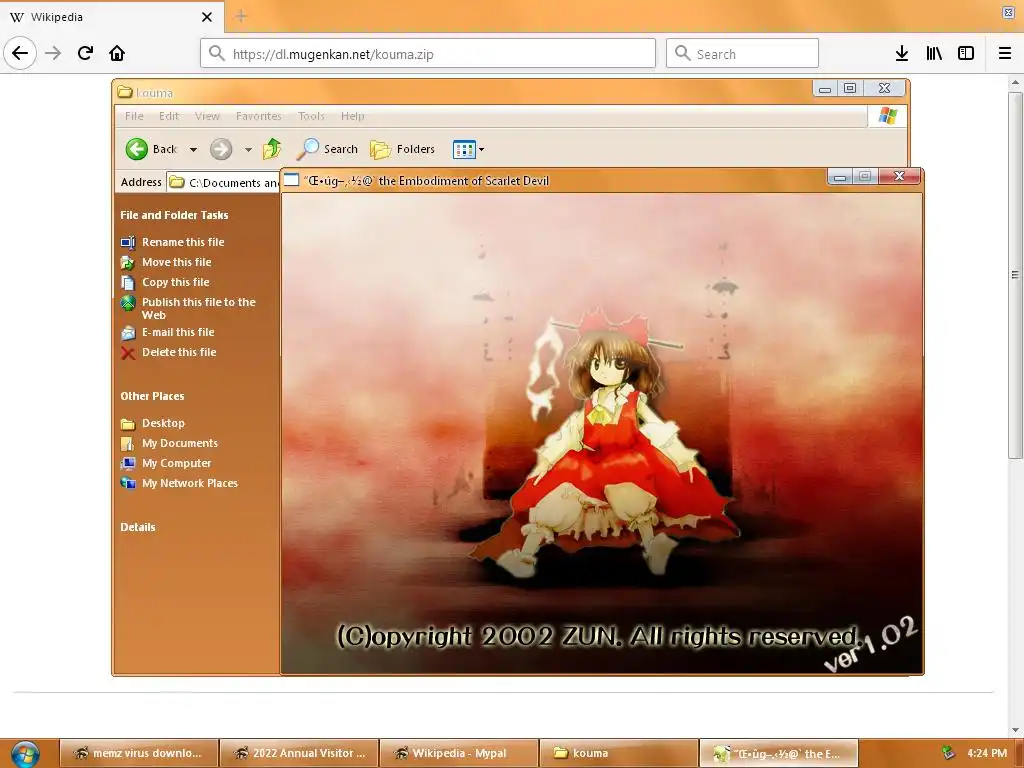The width and height of the screenshot is (1024, 768).
Task: Click Publish this file to the Web
Action: (x=199, y=308)
